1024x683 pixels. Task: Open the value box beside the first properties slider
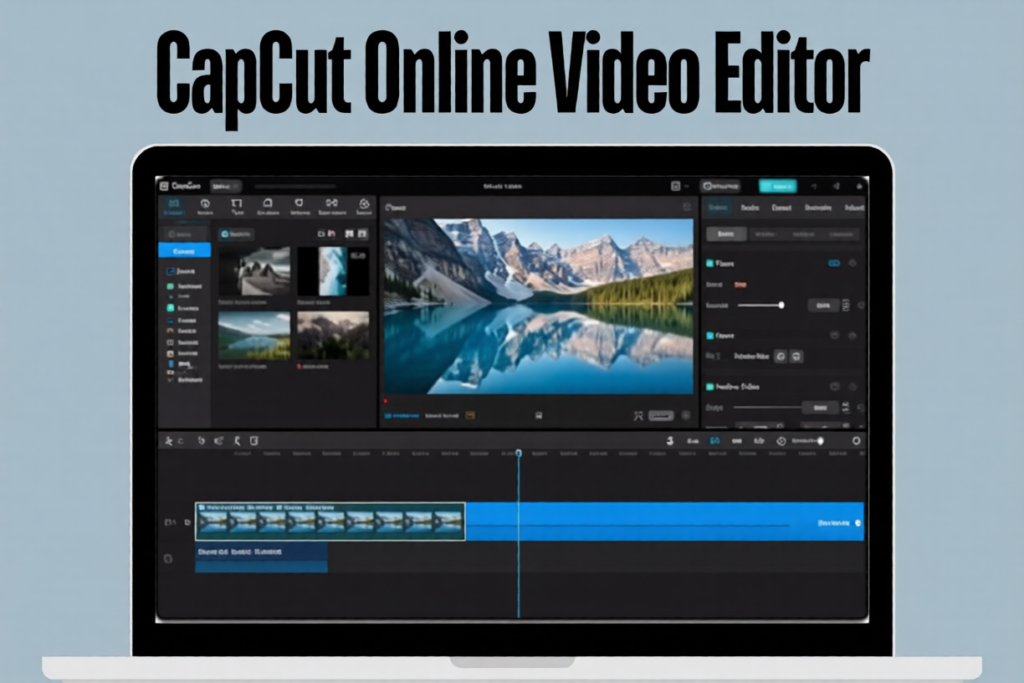[x=822, y=305]
